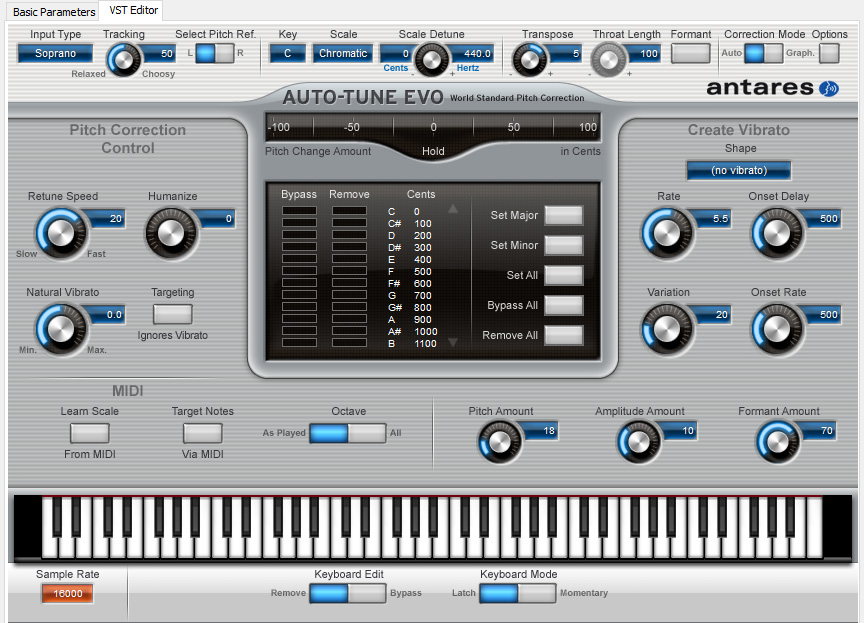
Task: Click the Formant Amount value 70
Action: click(819, 431)
